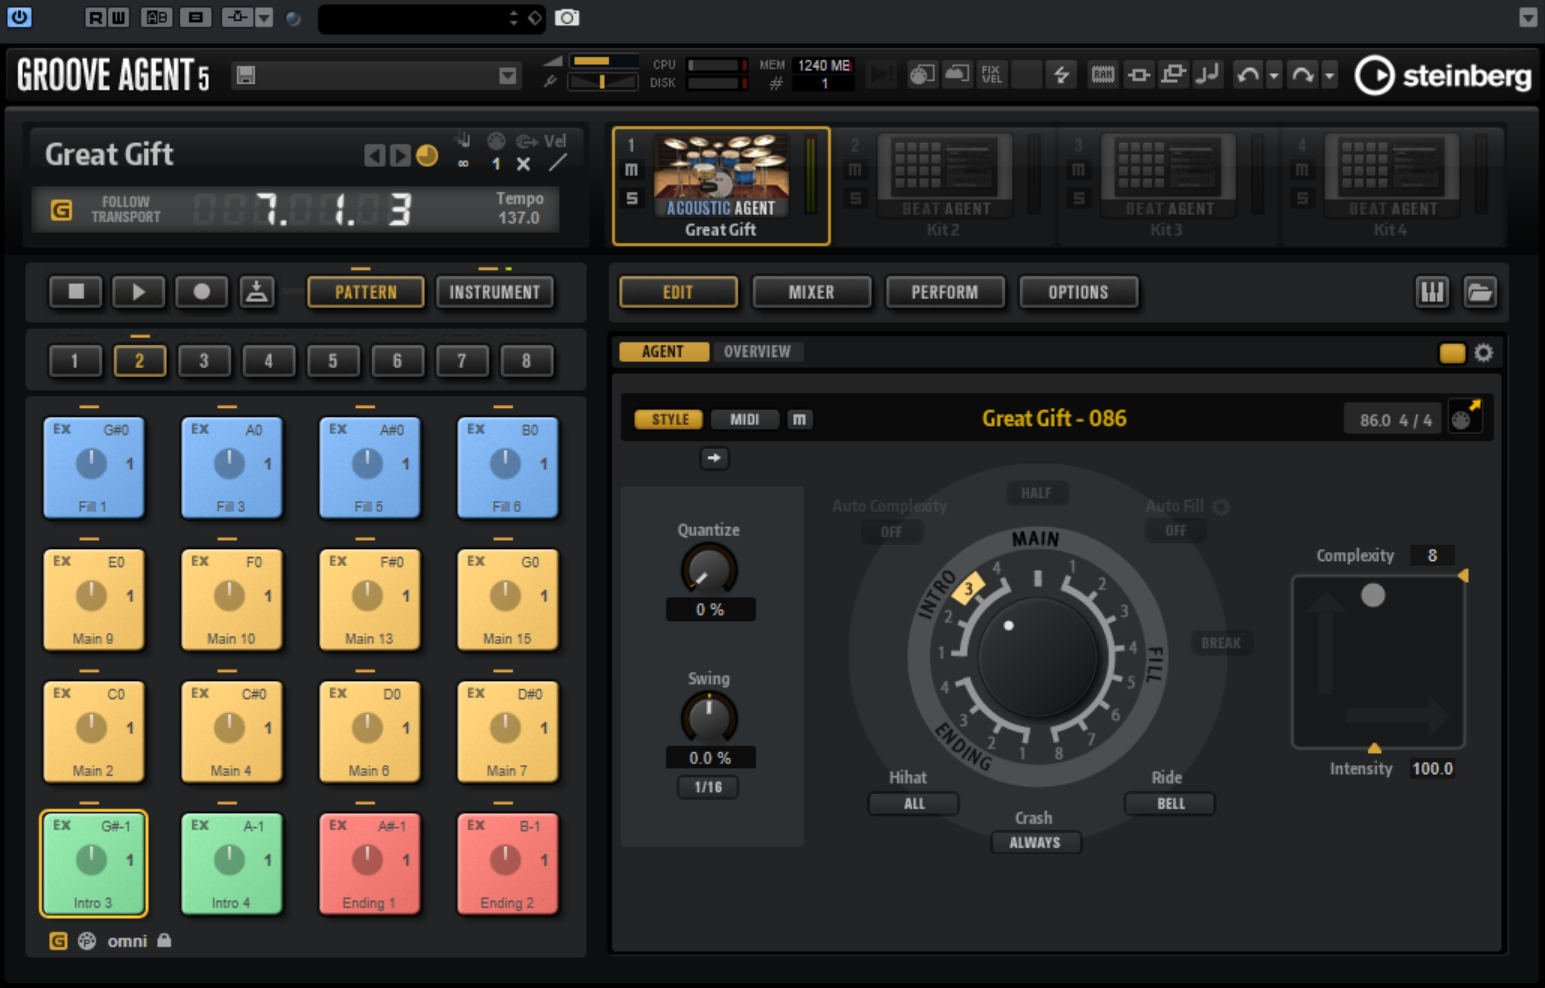
Task: Click the Steinberg logo
Action: 1442,76
